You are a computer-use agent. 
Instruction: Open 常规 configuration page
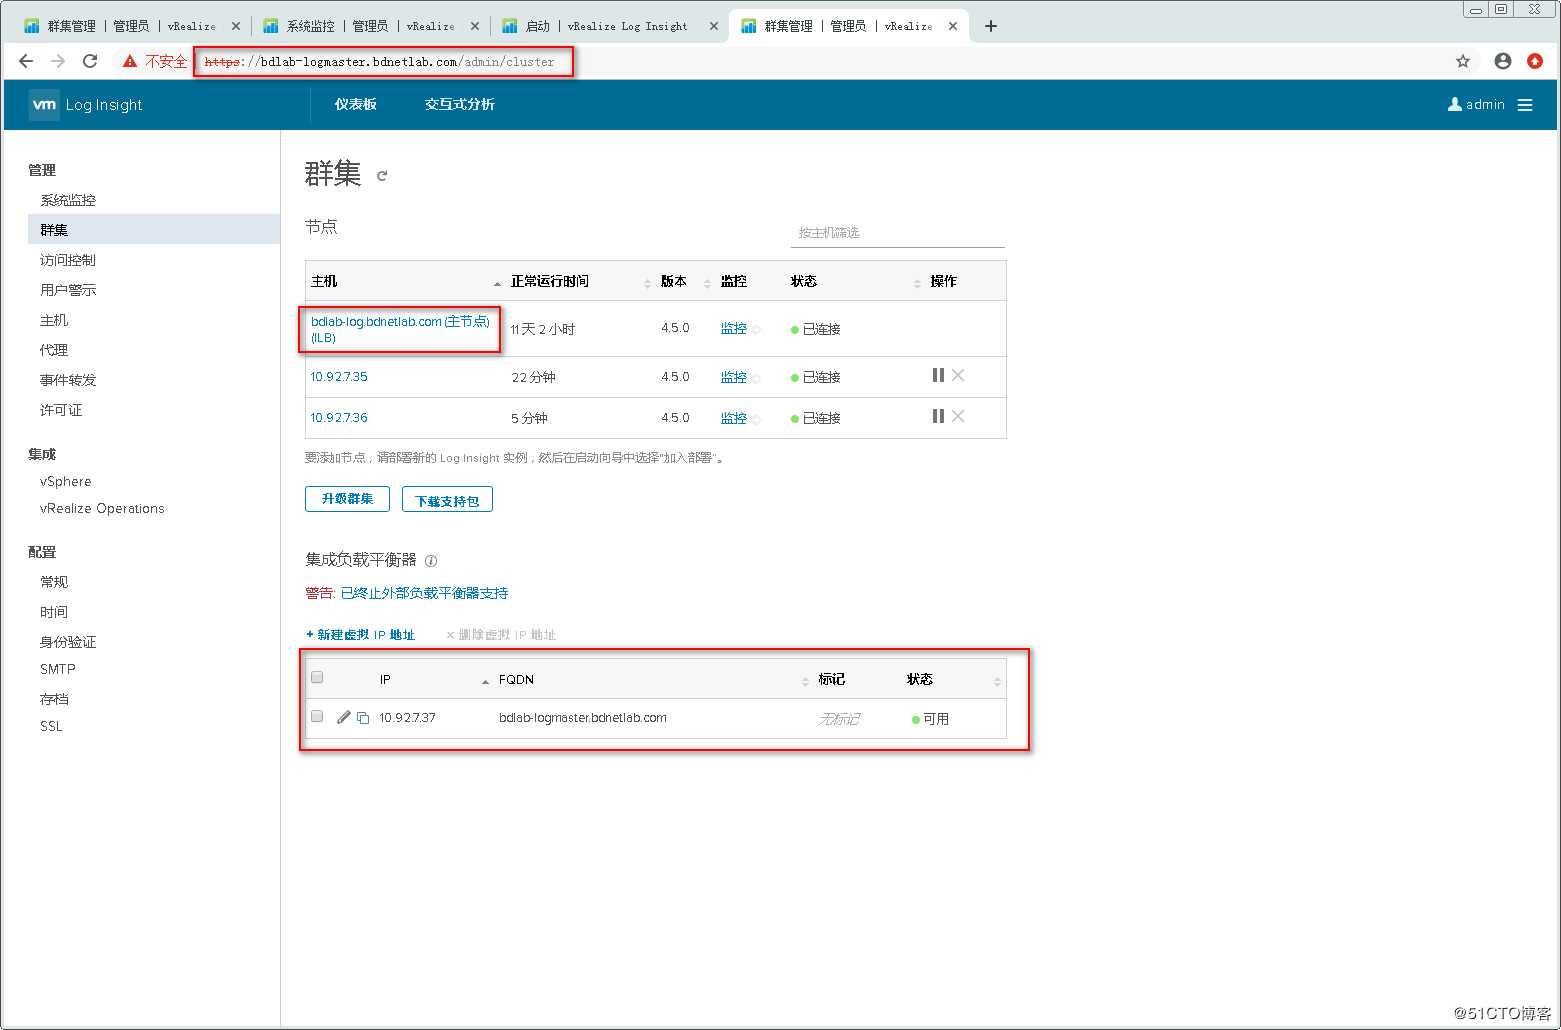(54, 582)
